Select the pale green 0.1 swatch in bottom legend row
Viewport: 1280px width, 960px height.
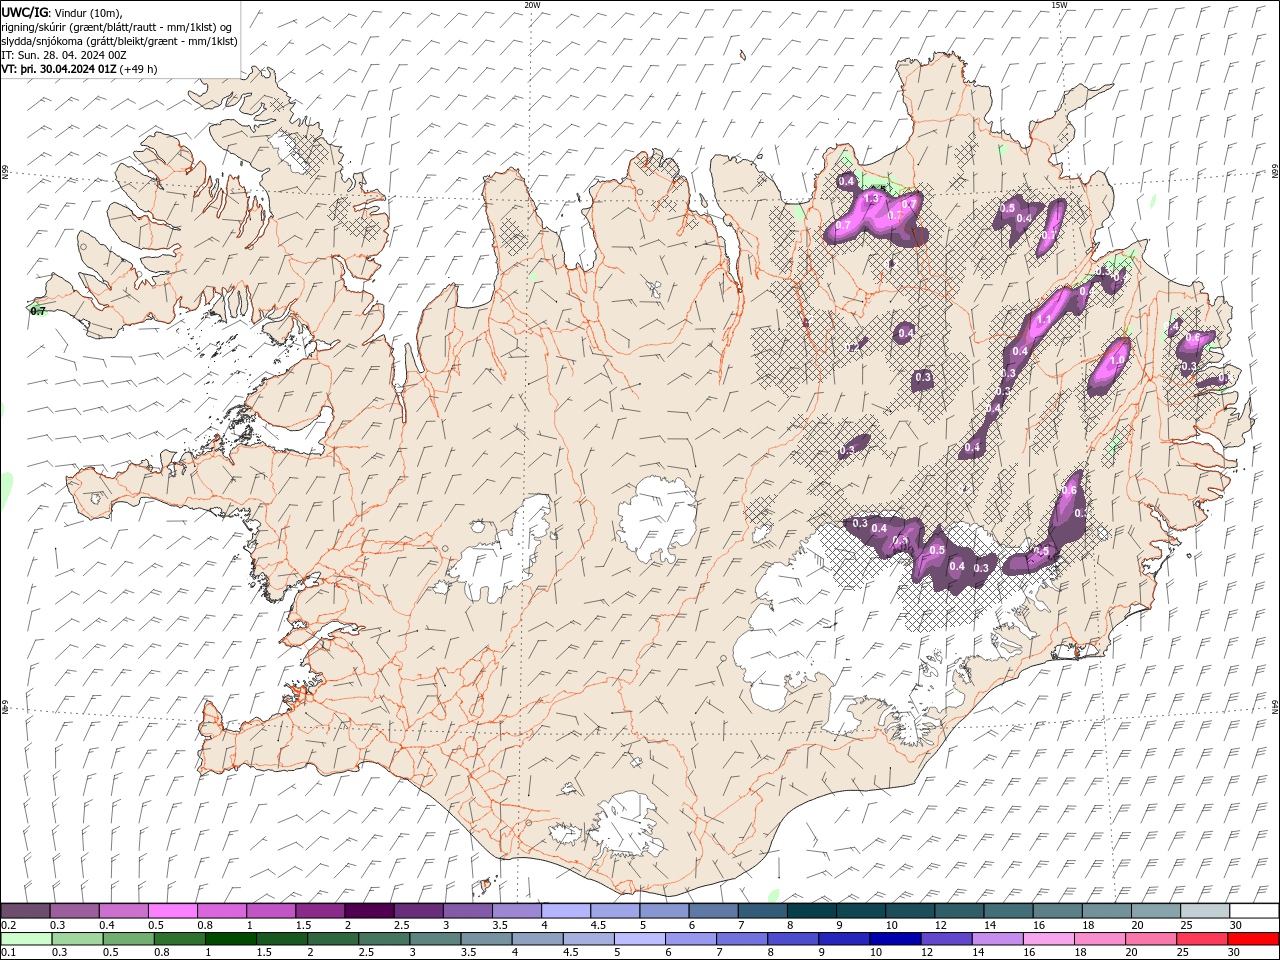pos(26,939)
